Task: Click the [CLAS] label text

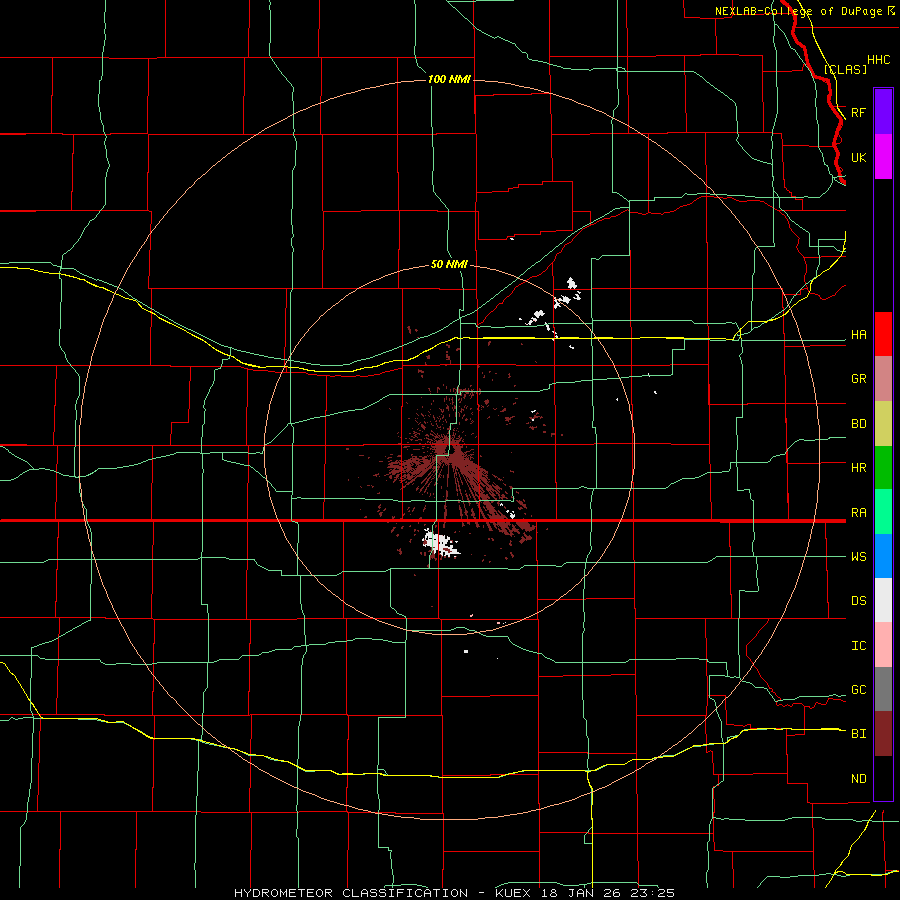Action: pos(845,69)
